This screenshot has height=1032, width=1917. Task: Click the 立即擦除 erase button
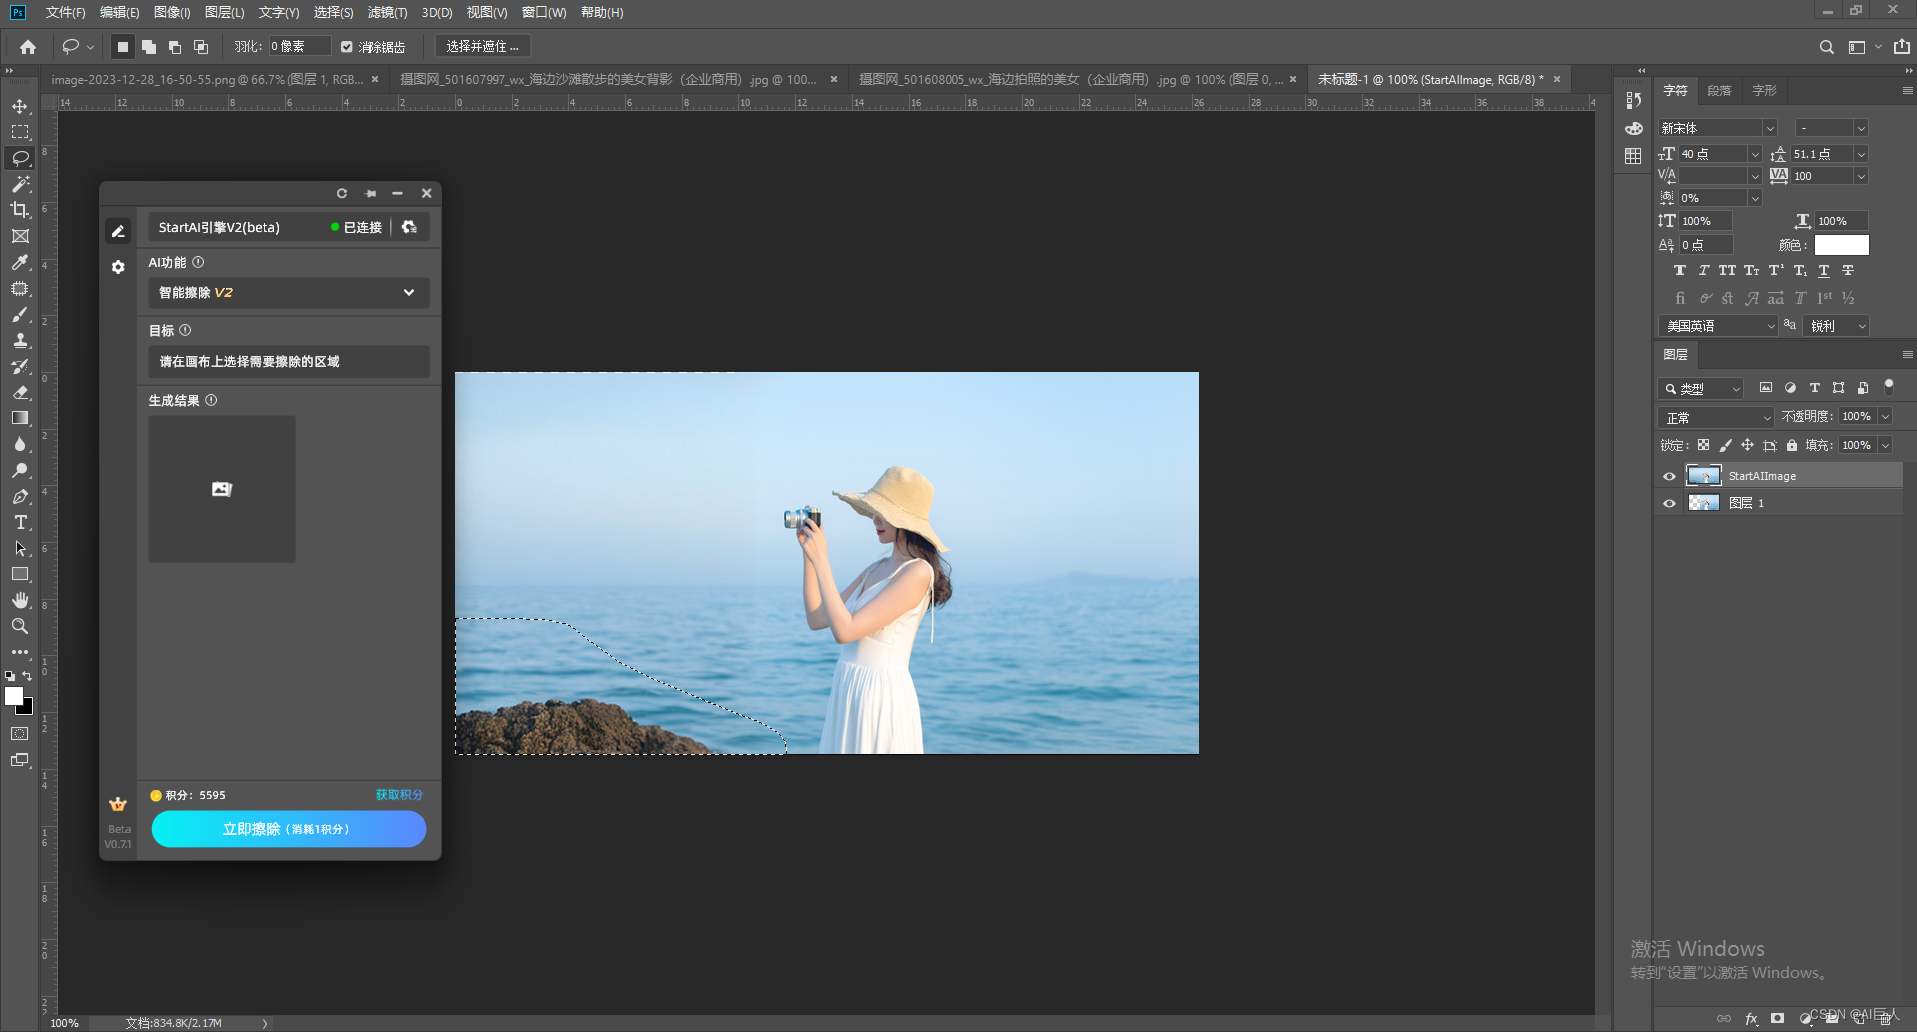289,829
